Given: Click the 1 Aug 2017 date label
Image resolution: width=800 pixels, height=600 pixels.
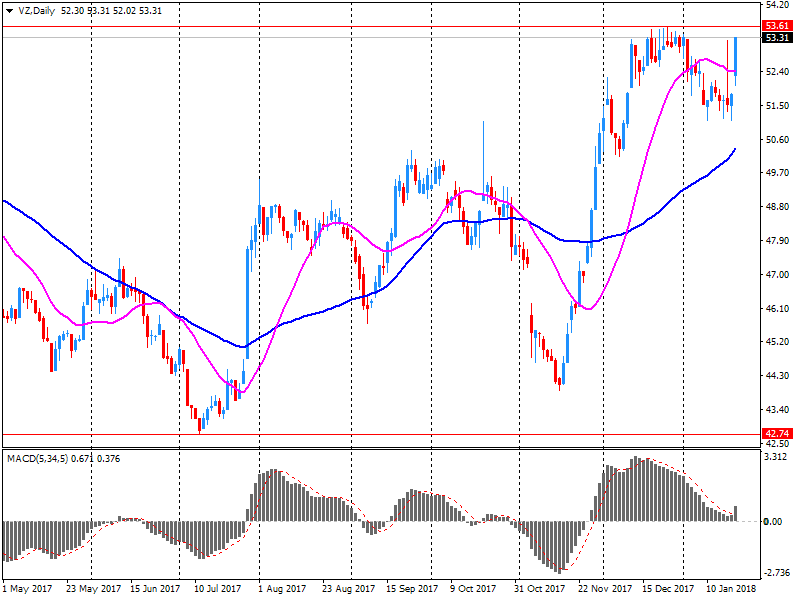Looking at the screenshot, I should coord(282,589).
